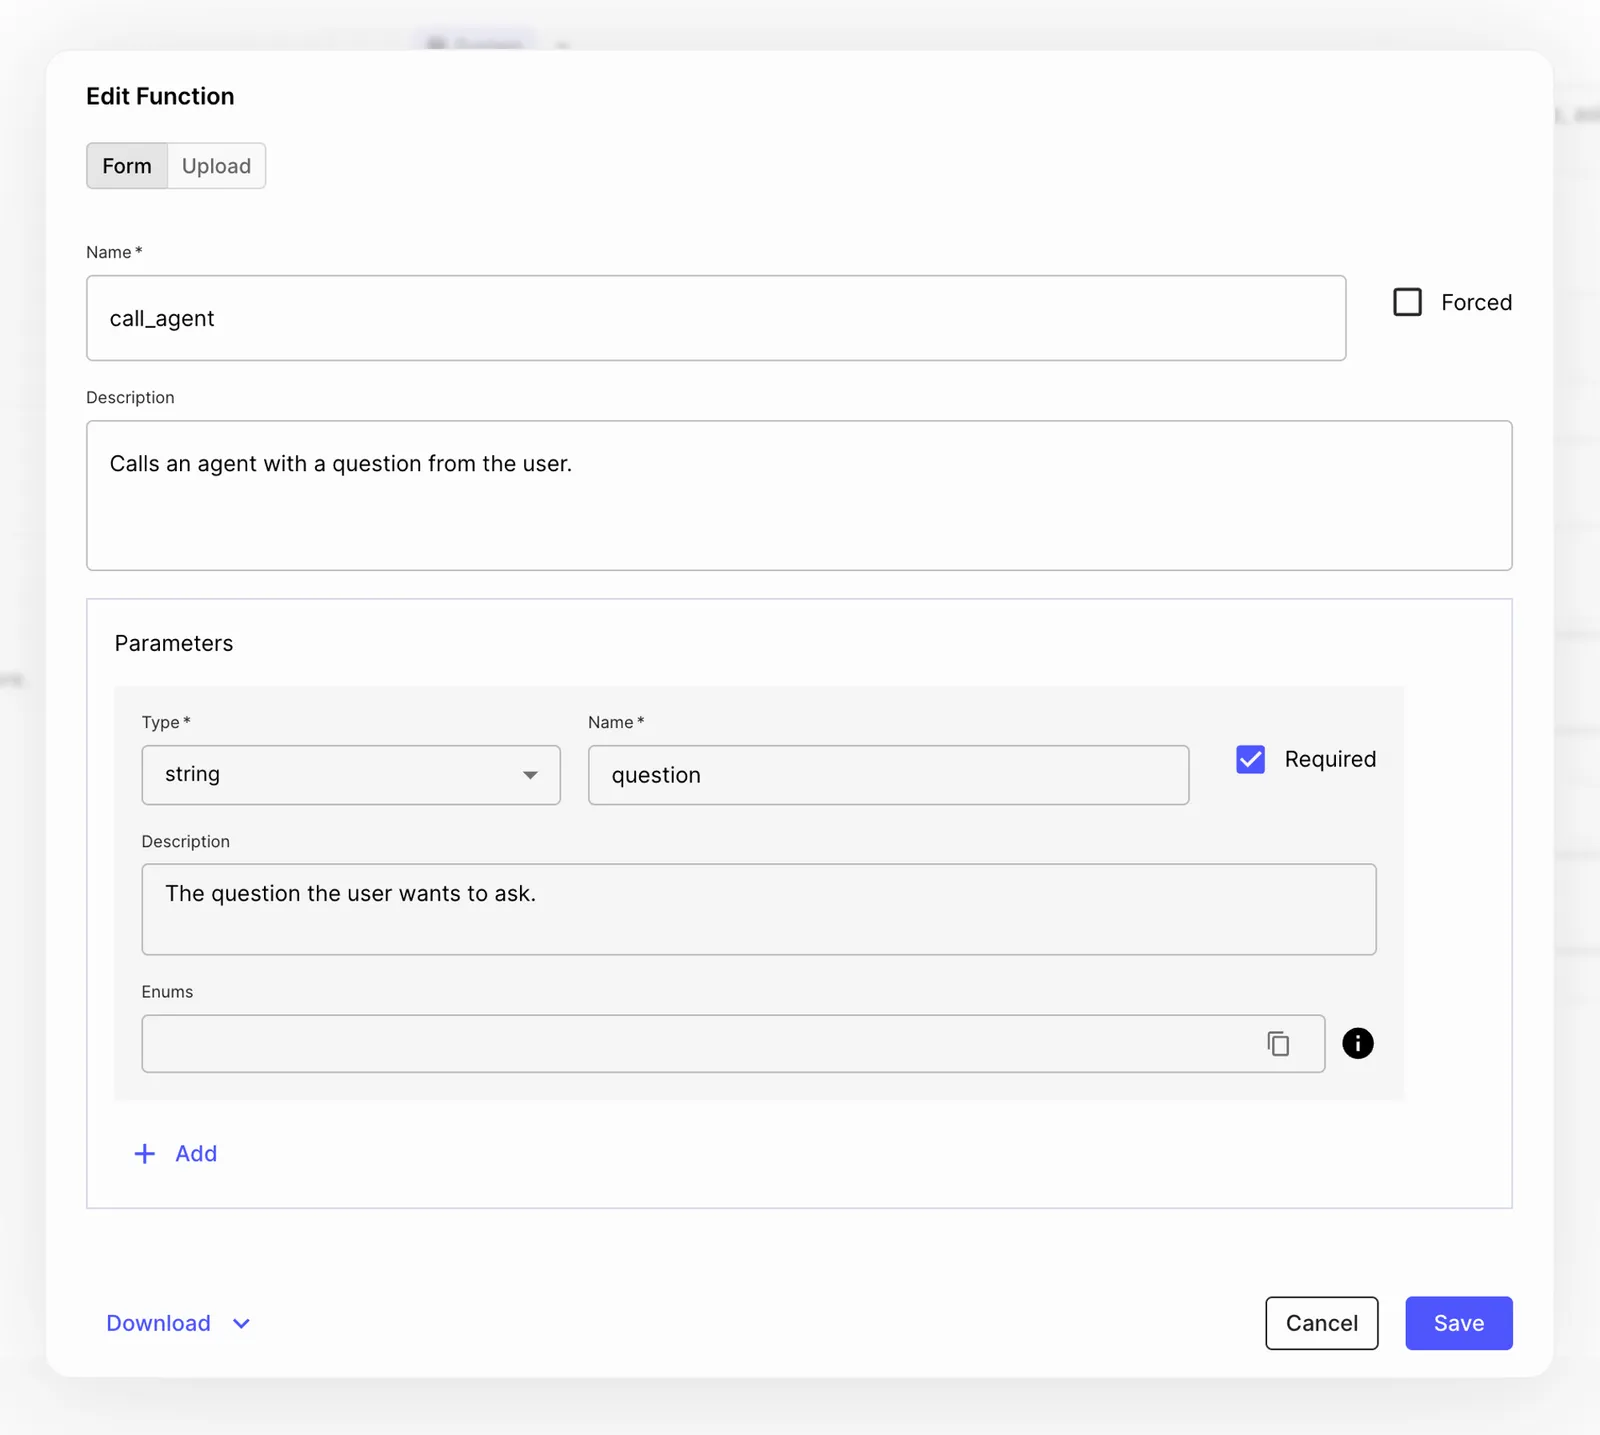This screenshot has height=1435, width=1600.
Task: Open the Enums info tooltip icon
Action: coord(1357,1043)
